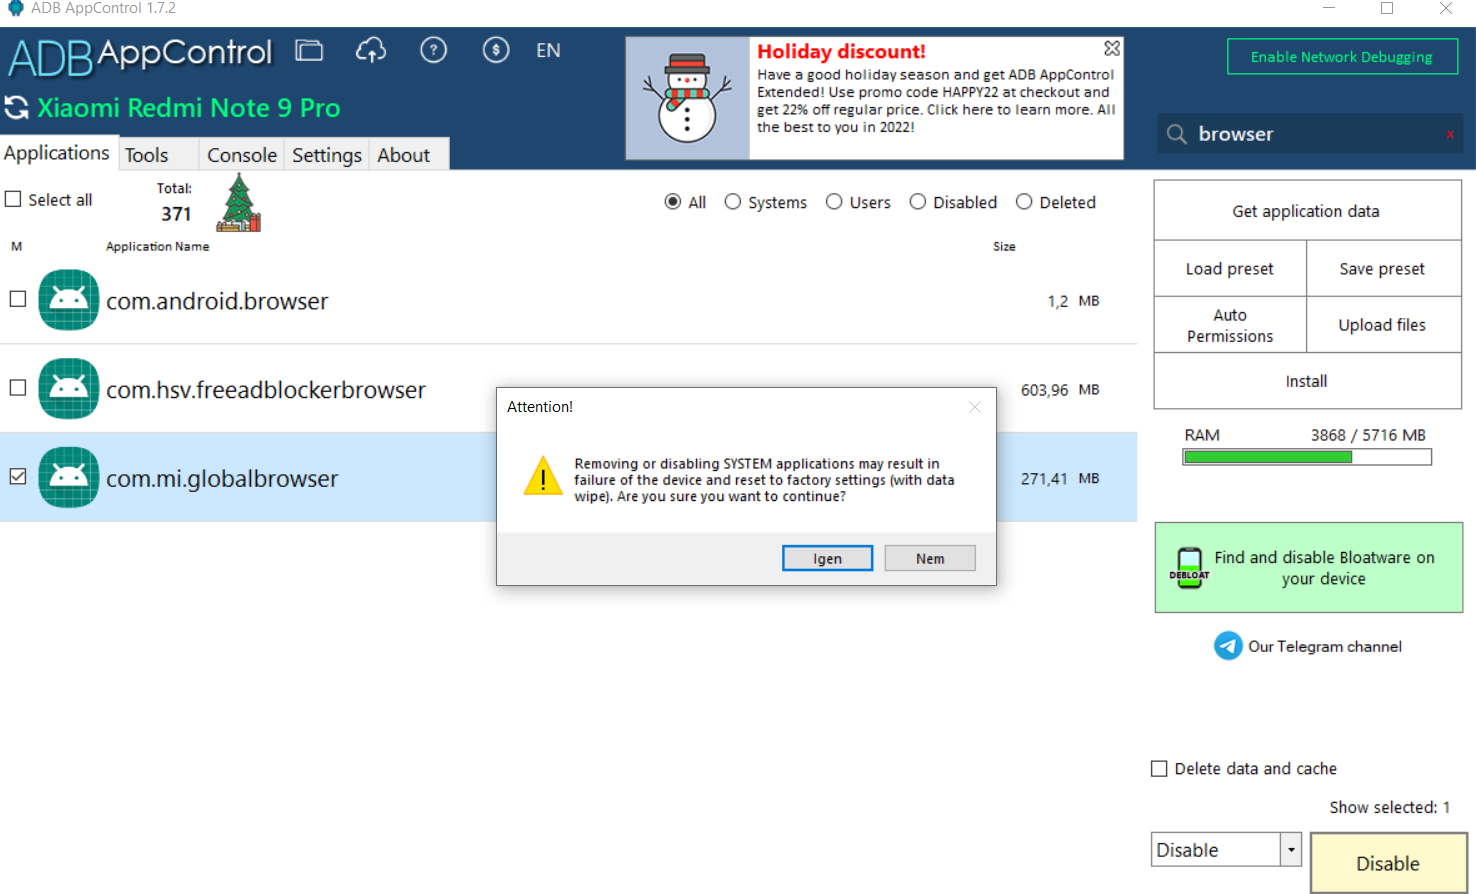
Task: Click the dollar sign donate icon
Action: coord(496,50)
